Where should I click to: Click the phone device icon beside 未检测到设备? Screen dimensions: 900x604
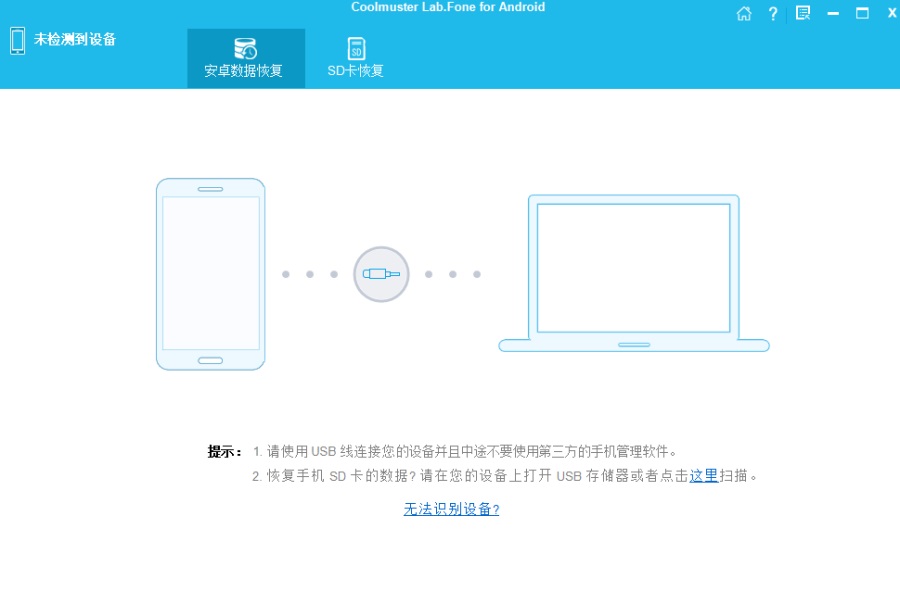(17, 41)
